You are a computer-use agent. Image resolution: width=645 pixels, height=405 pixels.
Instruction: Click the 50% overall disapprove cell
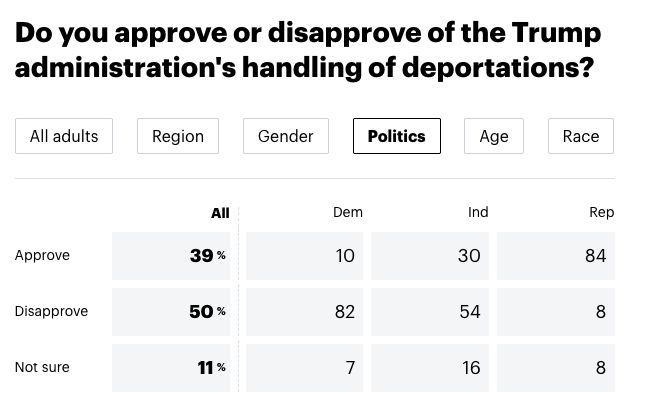pos(174,312)
